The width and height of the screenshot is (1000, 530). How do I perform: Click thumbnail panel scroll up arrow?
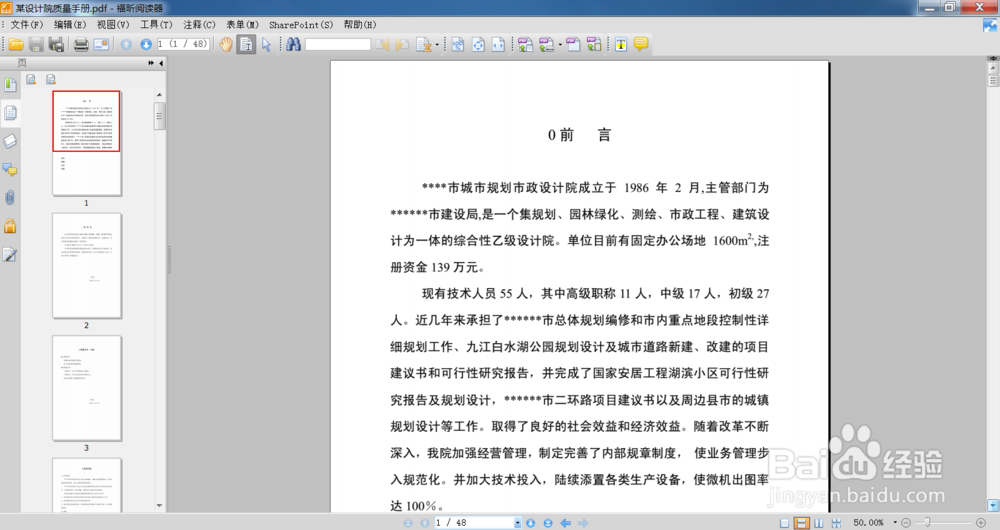click(159, 95)
